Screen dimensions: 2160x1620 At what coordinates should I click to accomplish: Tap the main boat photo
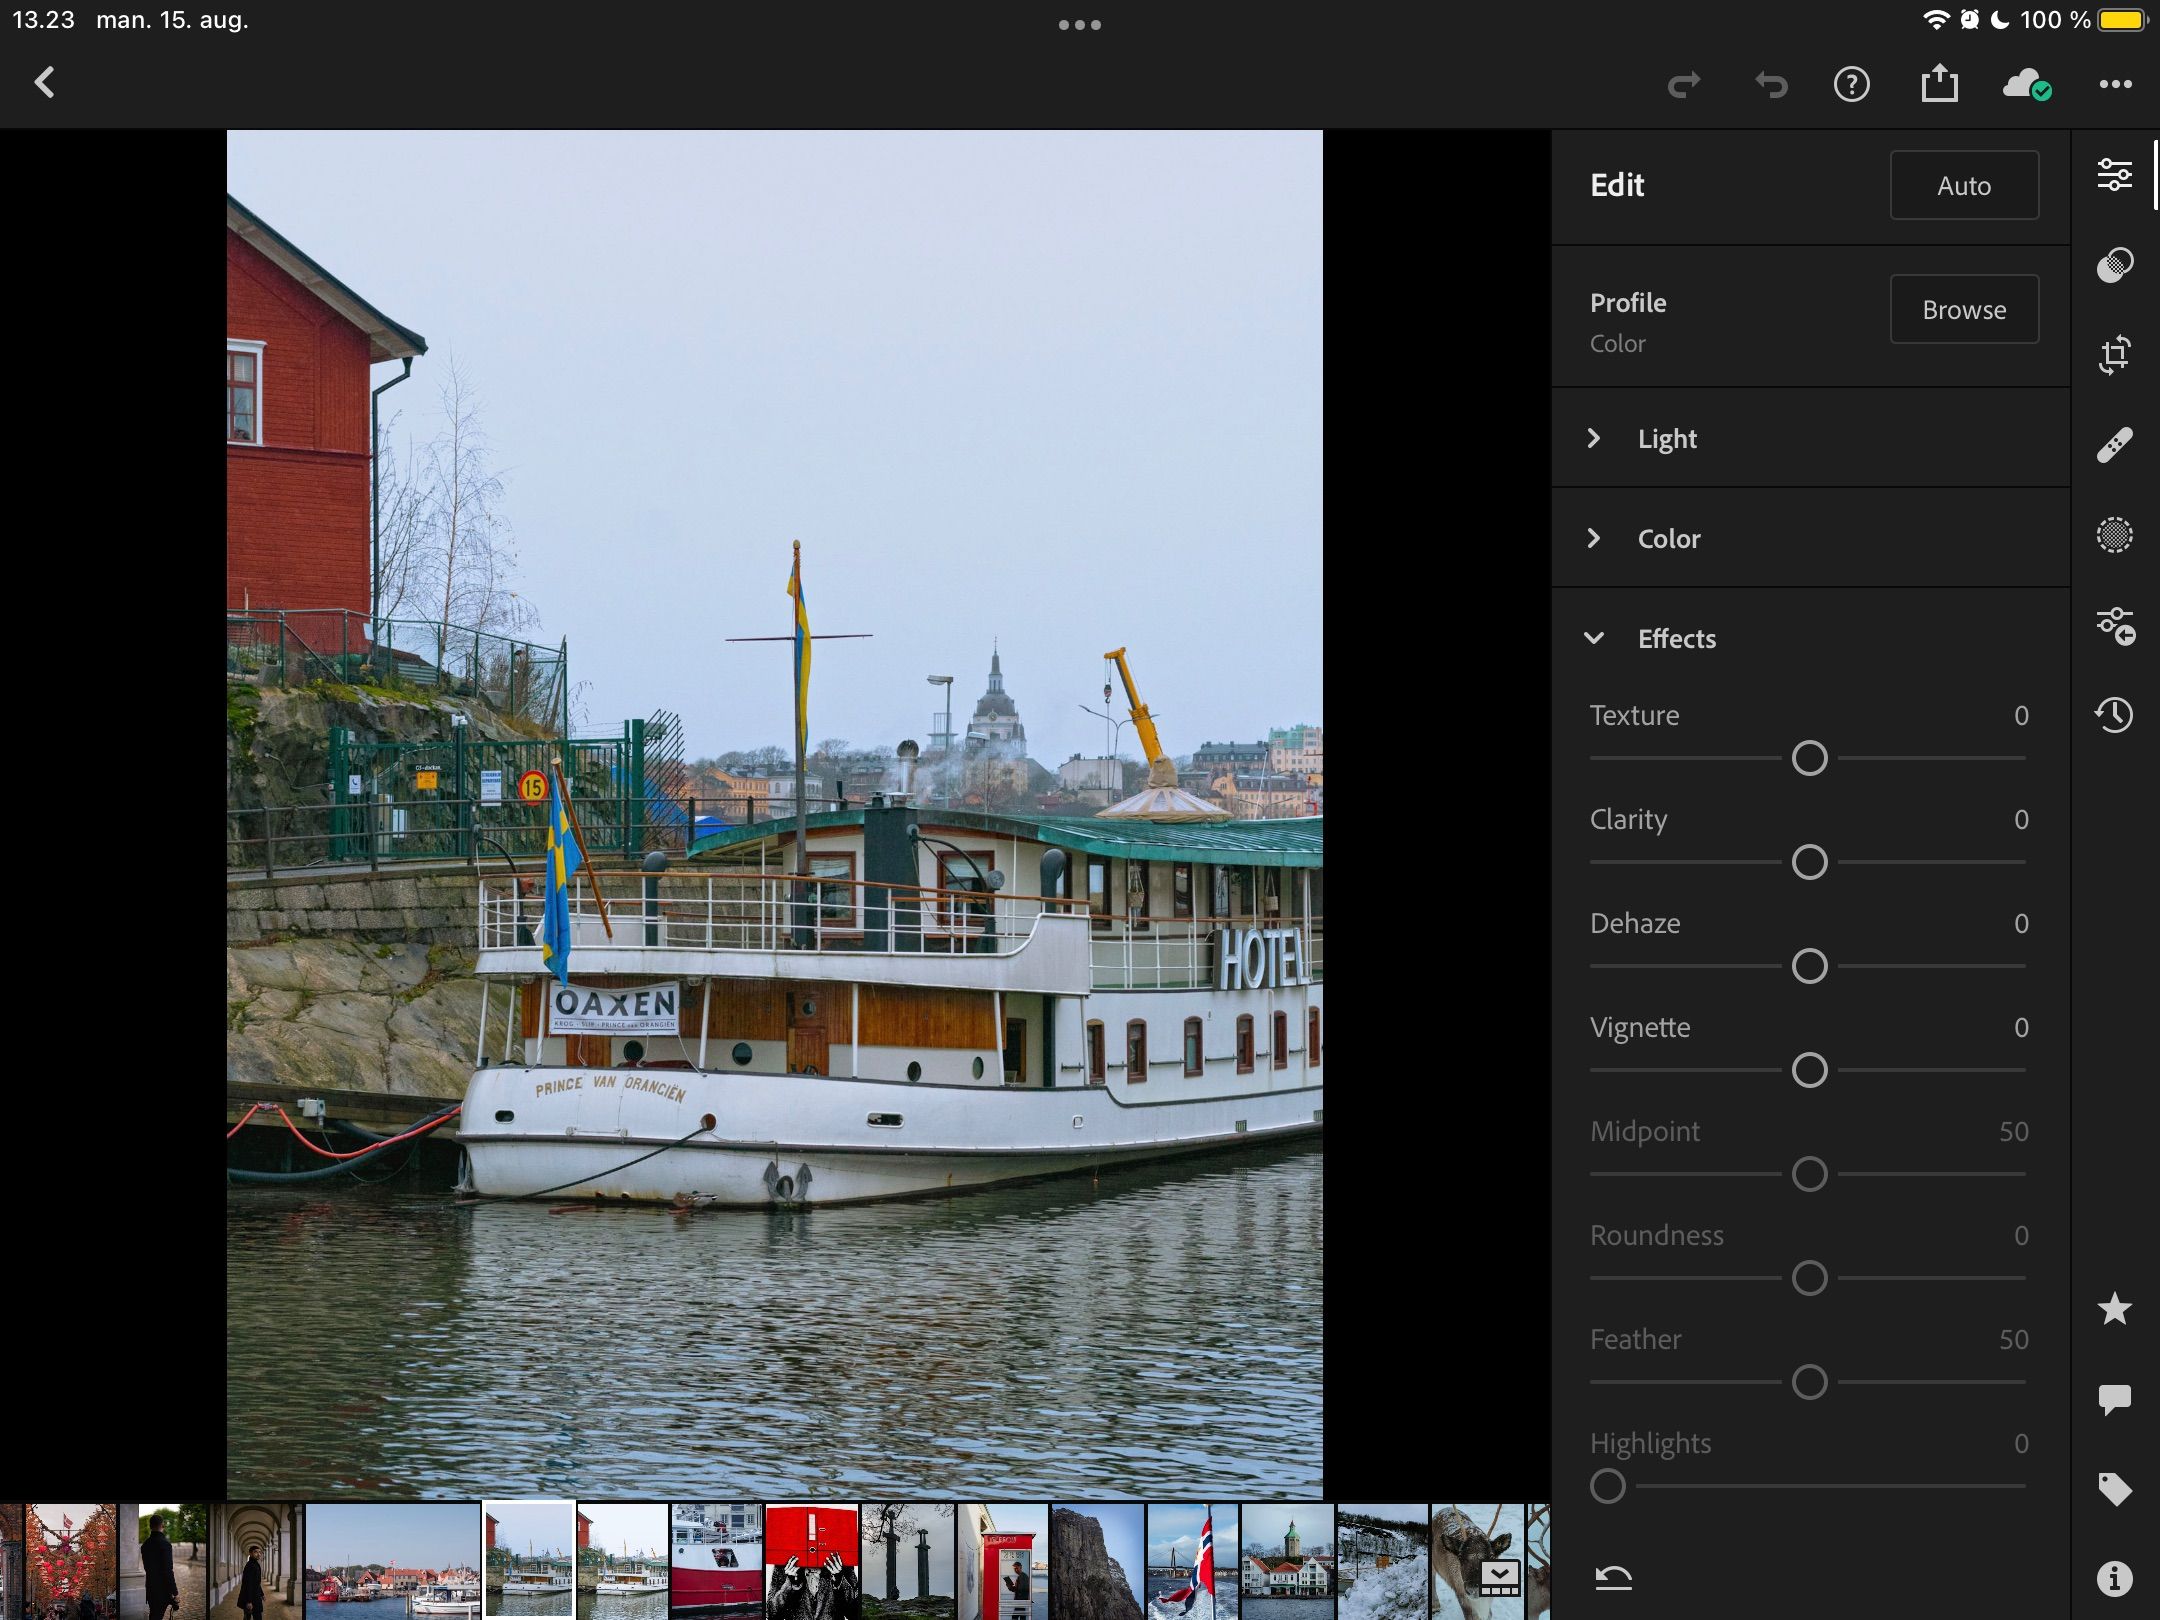pos(775,814)
